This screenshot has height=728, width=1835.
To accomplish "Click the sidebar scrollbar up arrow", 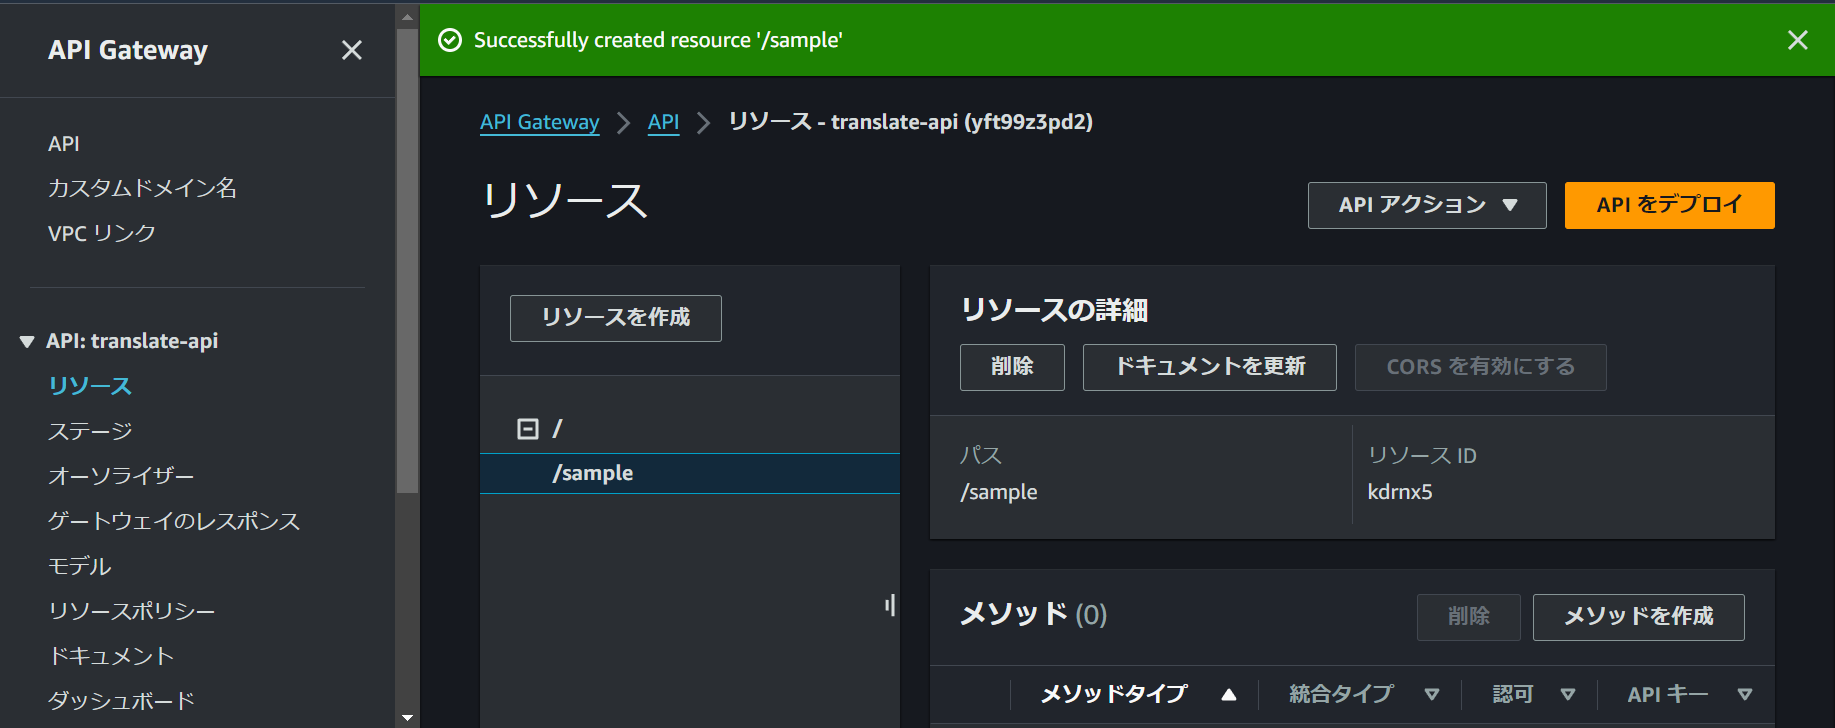I will coord(407,16).
